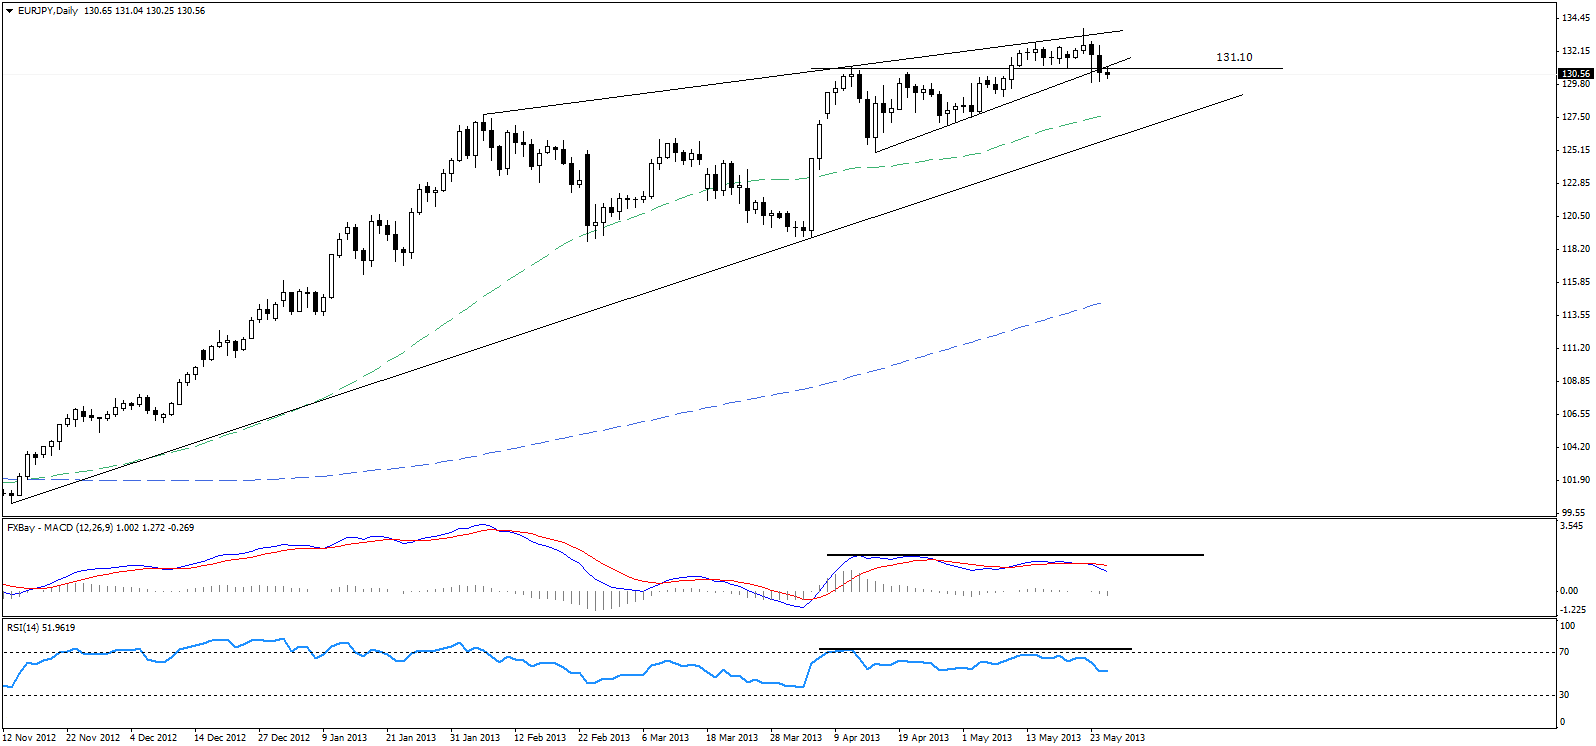Click the RSI 30 level label
Image resolution: width=1596 pixels, height=746 pixels.
(1566, 694)
